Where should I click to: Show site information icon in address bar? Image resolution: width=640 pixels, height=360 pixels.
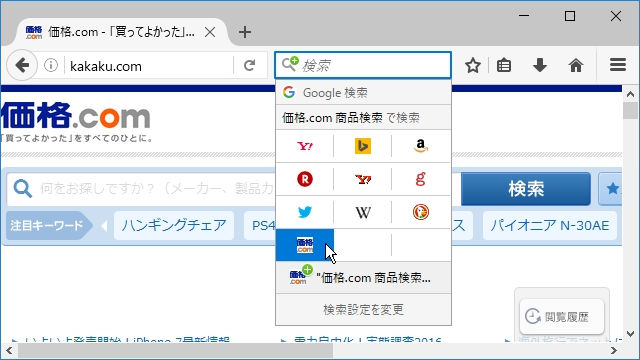pos(51,65)
